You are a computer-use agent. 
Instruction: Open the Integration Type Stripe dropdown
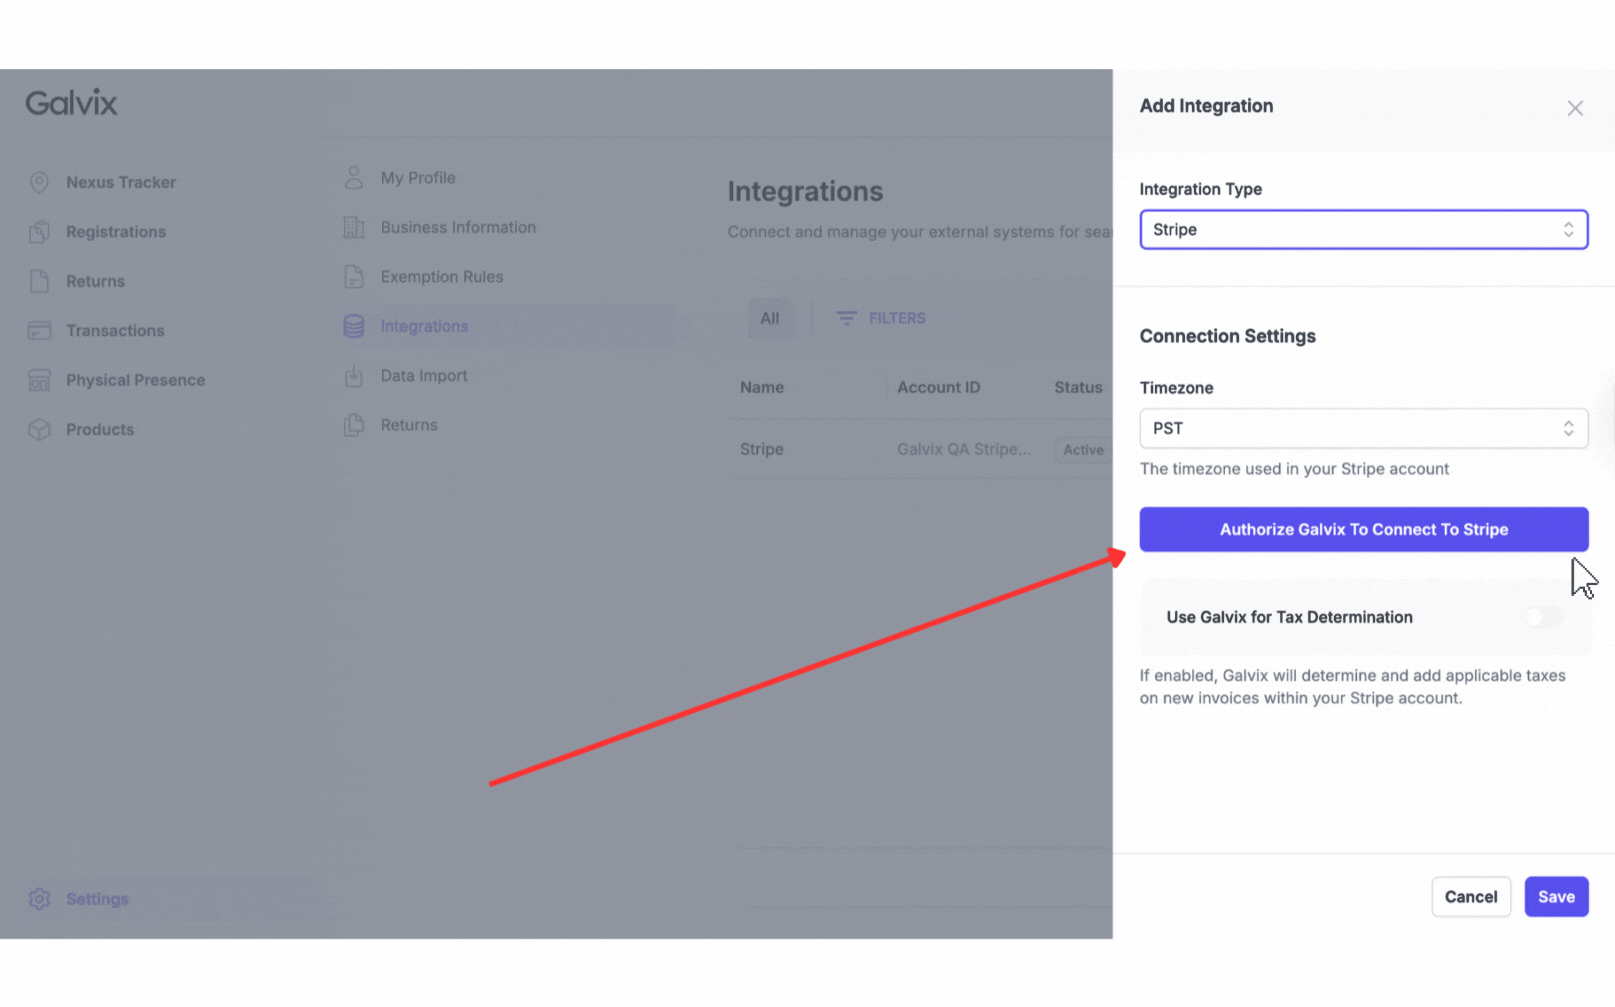point(1364,229)
